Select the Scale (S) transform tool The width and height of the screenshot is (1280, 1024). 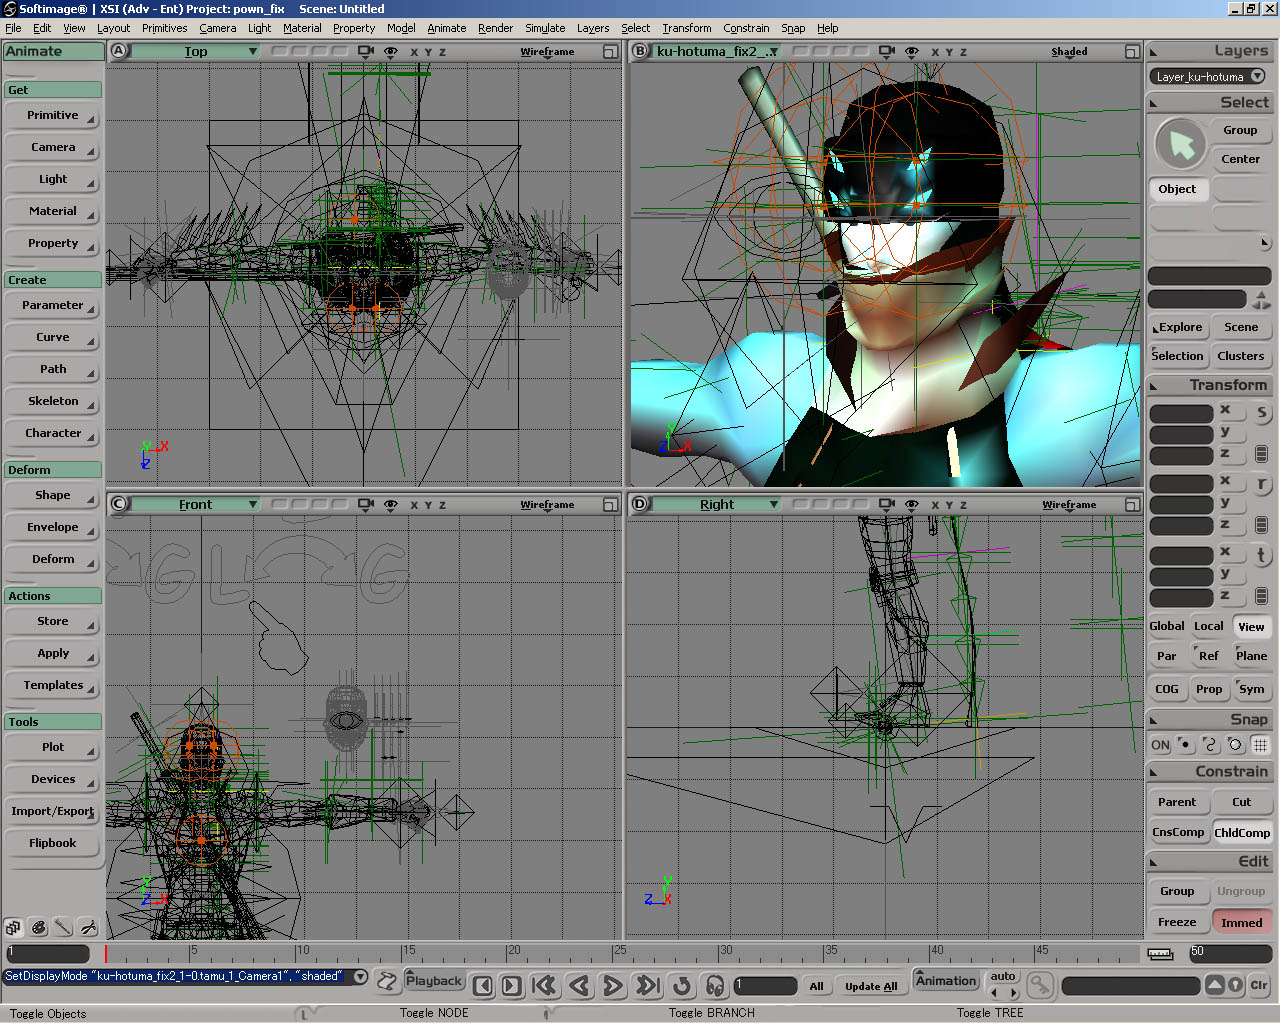click(x=1261, y=412)
